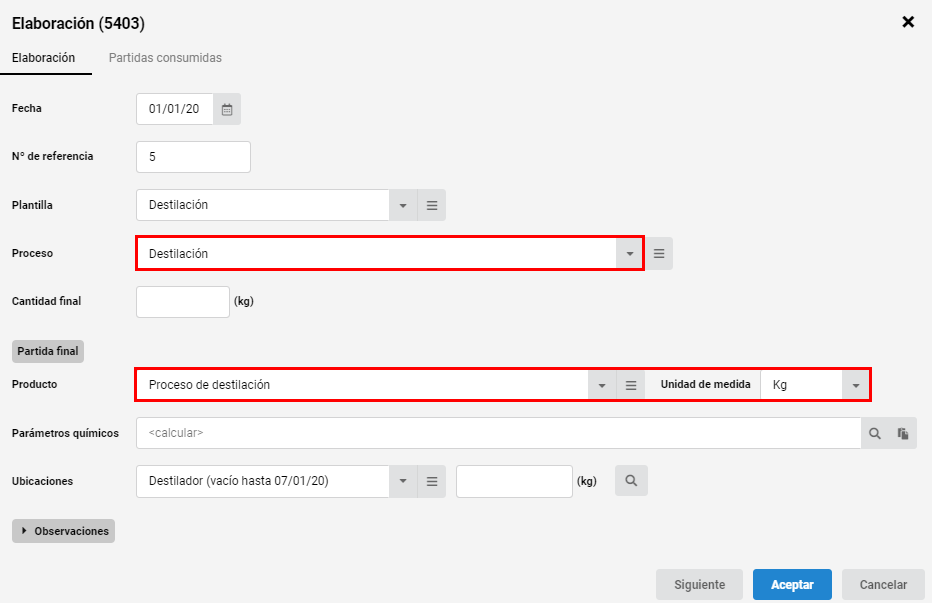Open the Proceso list menu icon

[x=659, y=254]
